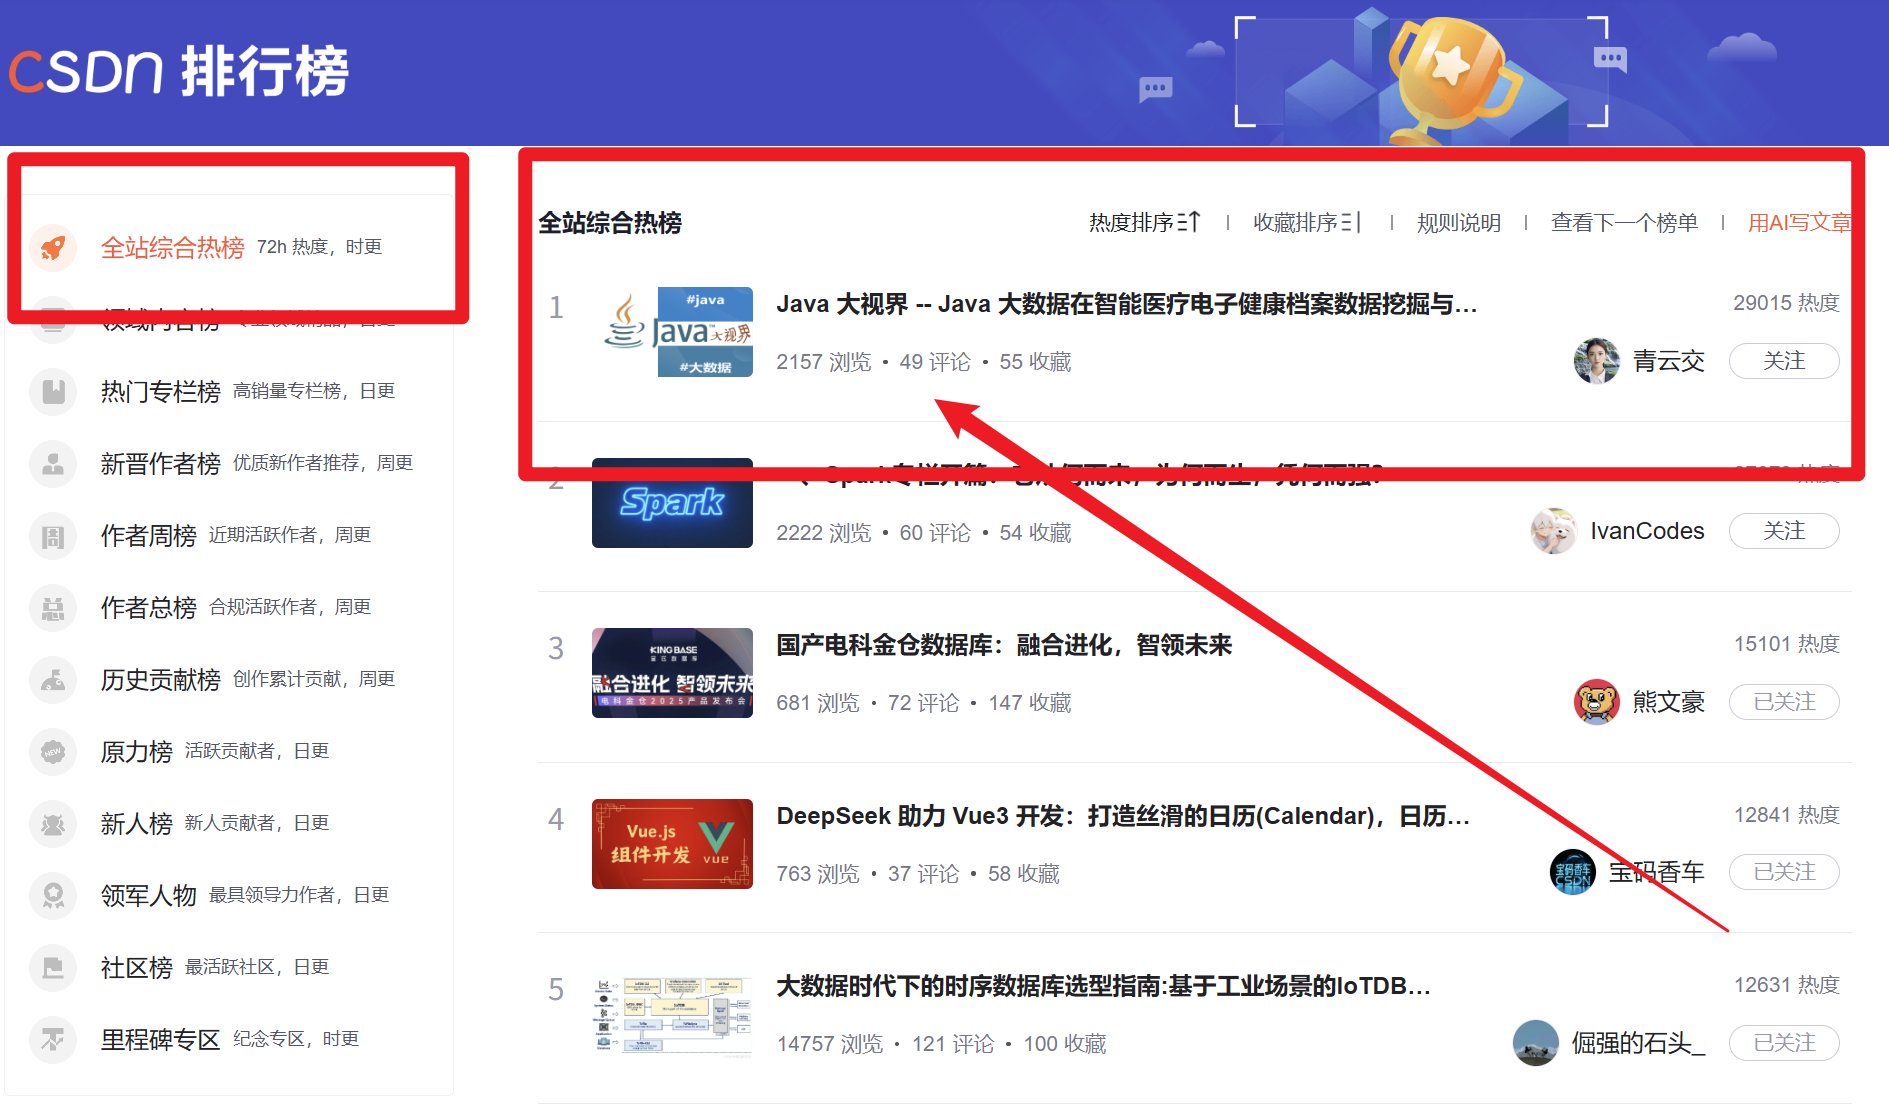Open 国产电科金仓数据库 article title
This screenshot has width=1889, height=1106.
coord(1004,645)
